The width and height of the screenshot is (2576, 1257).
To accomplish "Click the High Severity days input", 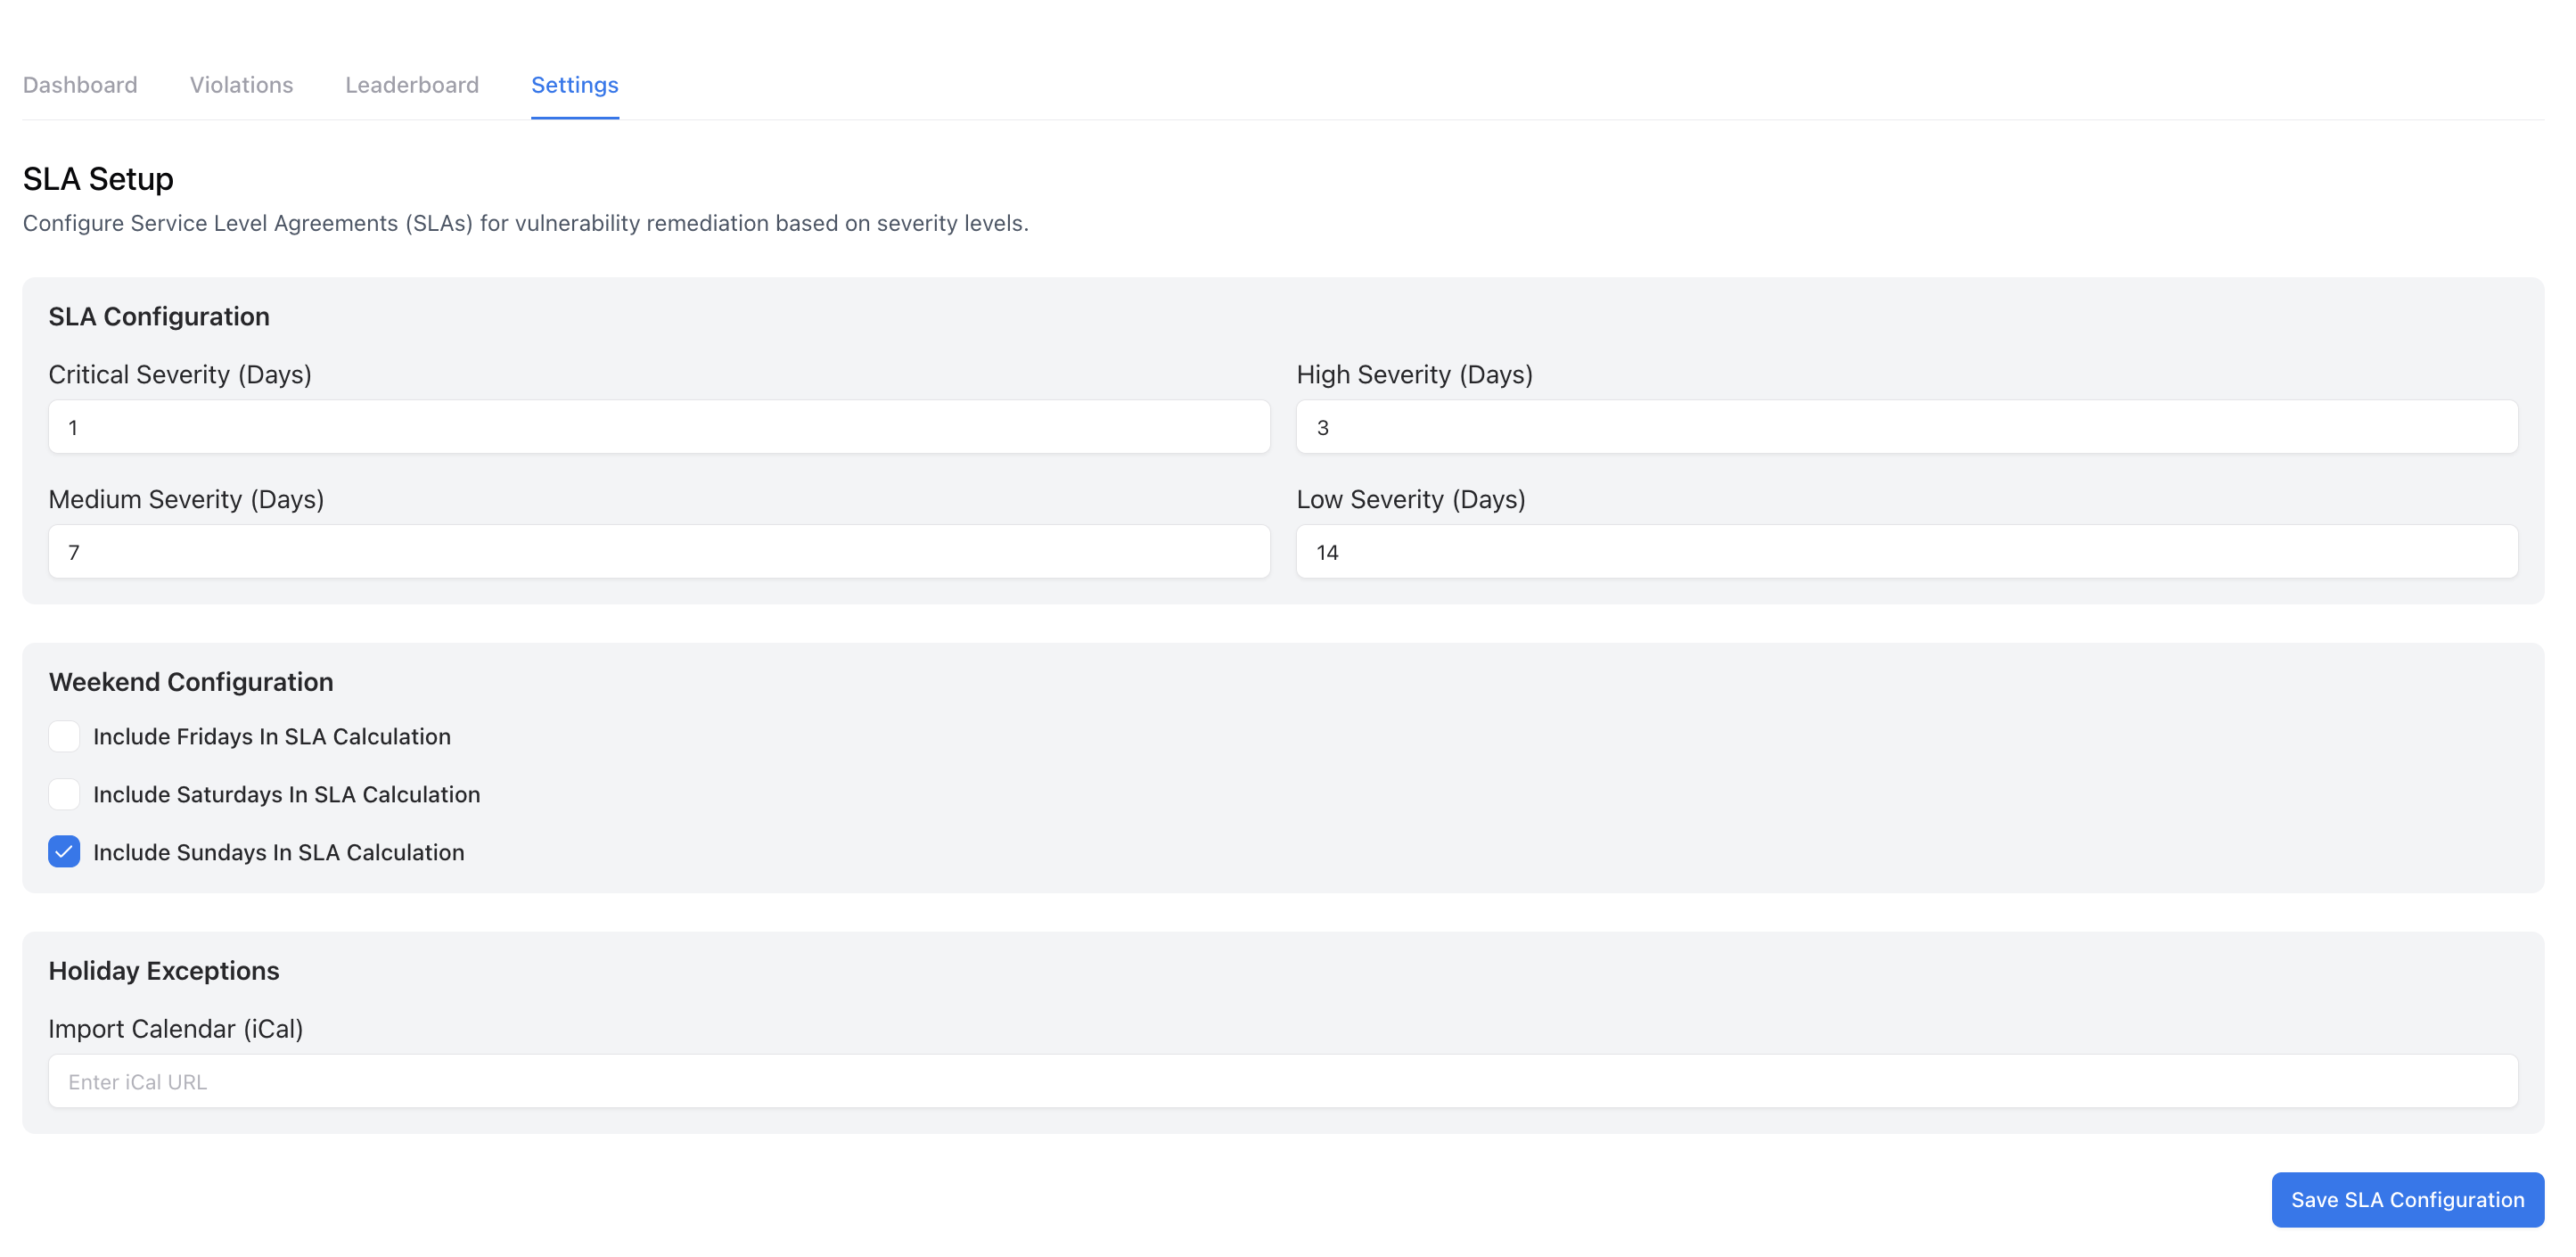I will [1907, 426].
